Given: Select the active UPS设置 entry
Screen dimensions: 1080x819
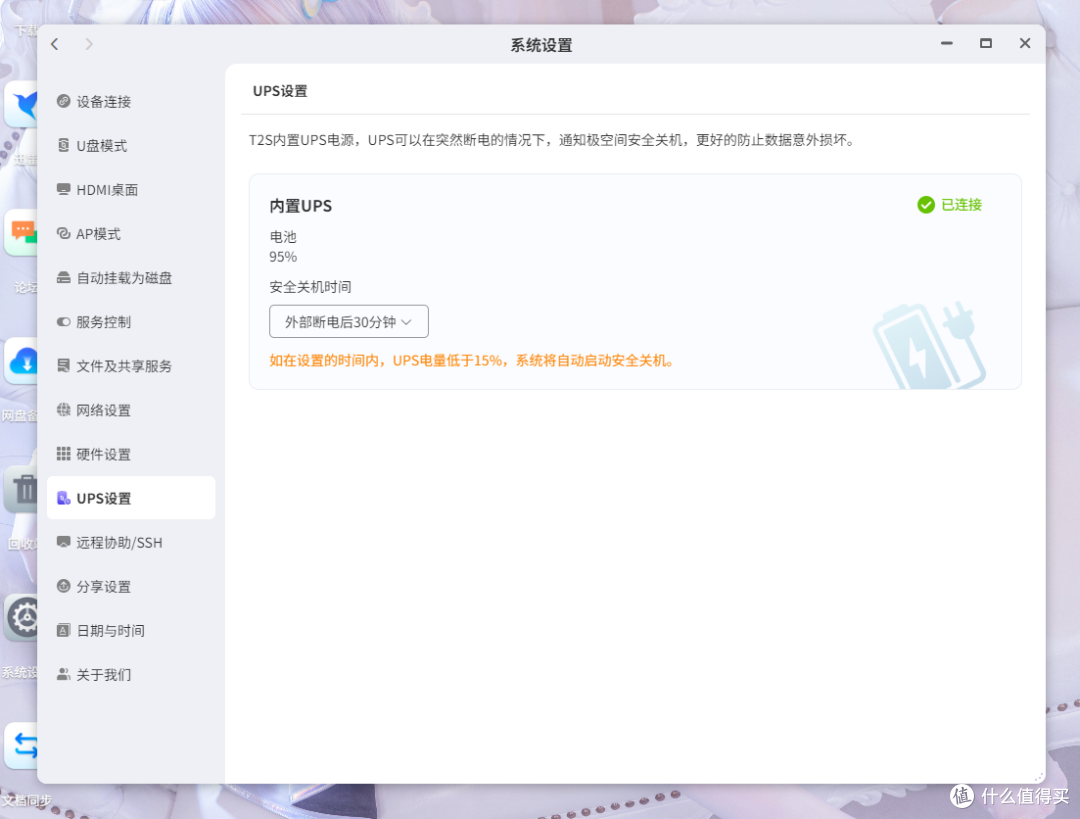Looking at the screenshot, I should (131, 498).
